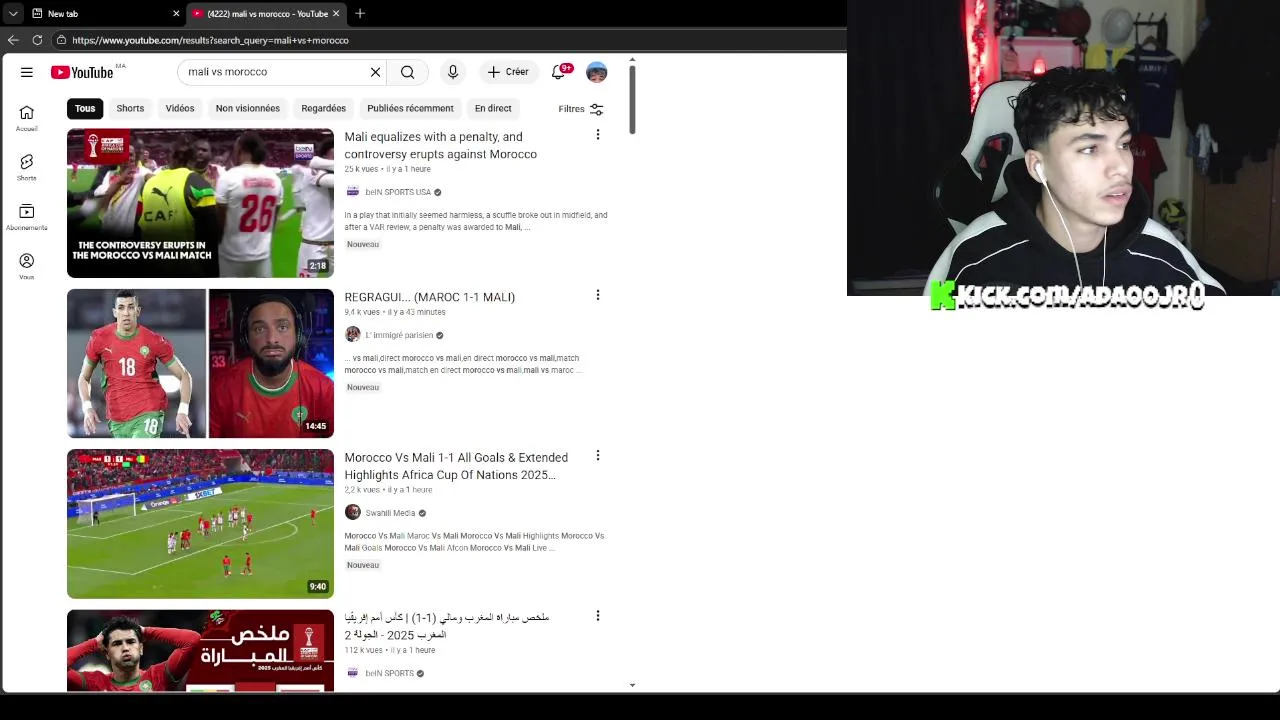The image size is (1280, 720).
Task: Go back with browser back arrow
Action: (13, 40)
